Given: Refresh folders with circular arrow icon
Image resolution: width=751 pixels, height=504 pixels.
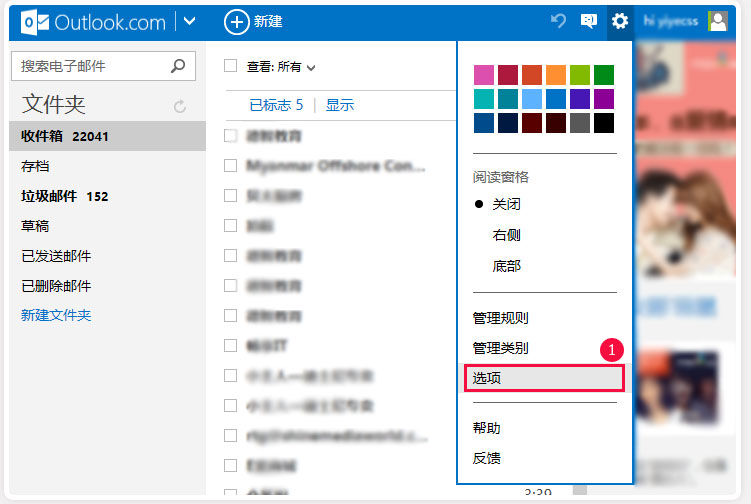Looking at the screenshot, I should coord(180,106).
